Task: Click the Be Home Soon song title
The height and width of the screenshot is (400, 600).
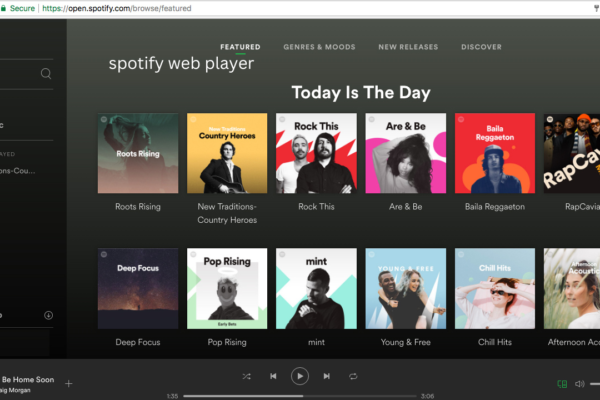Action: 28,380
